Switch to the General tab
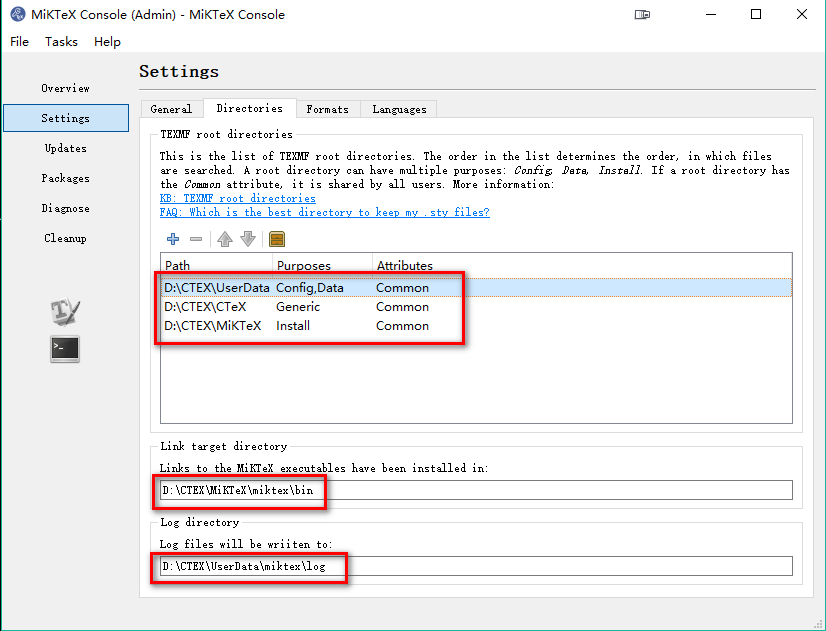826x631 pixels. (x=171, y=109)
